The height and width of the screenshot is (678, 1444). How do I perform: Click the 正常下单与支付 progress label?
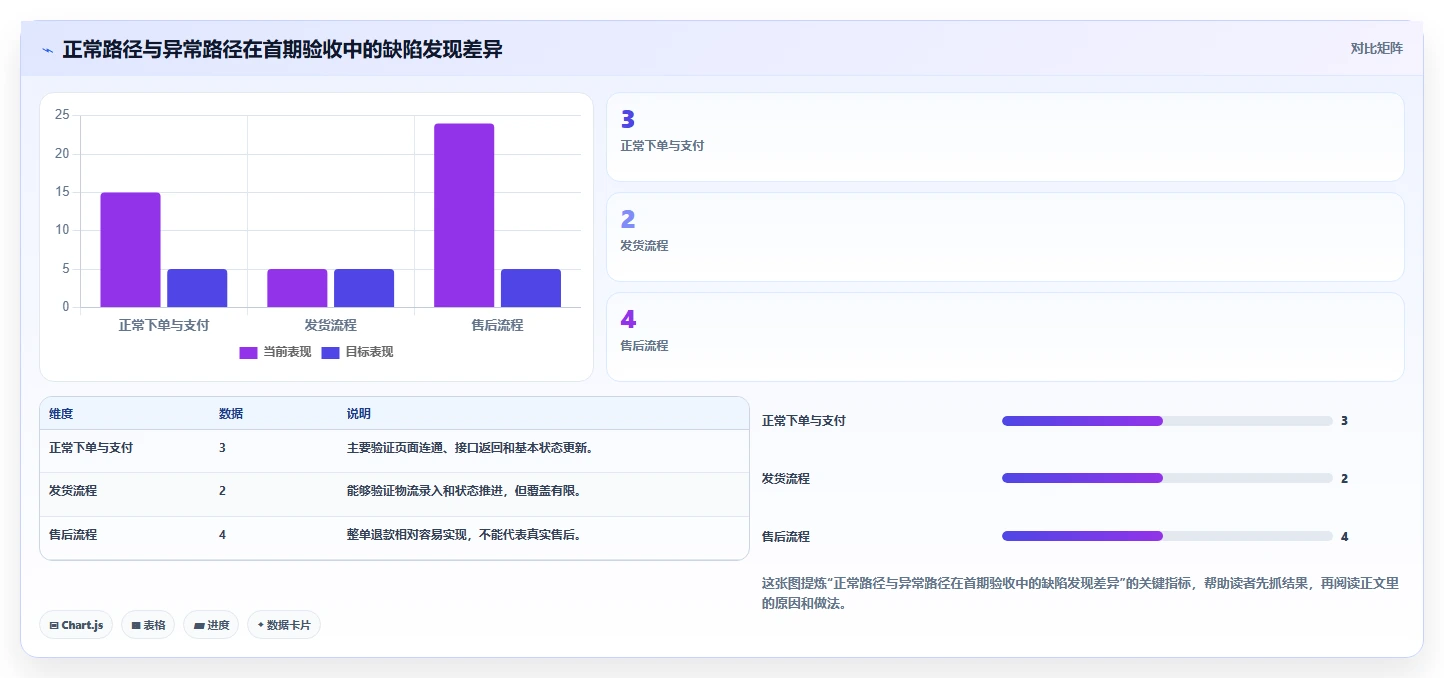804,421
